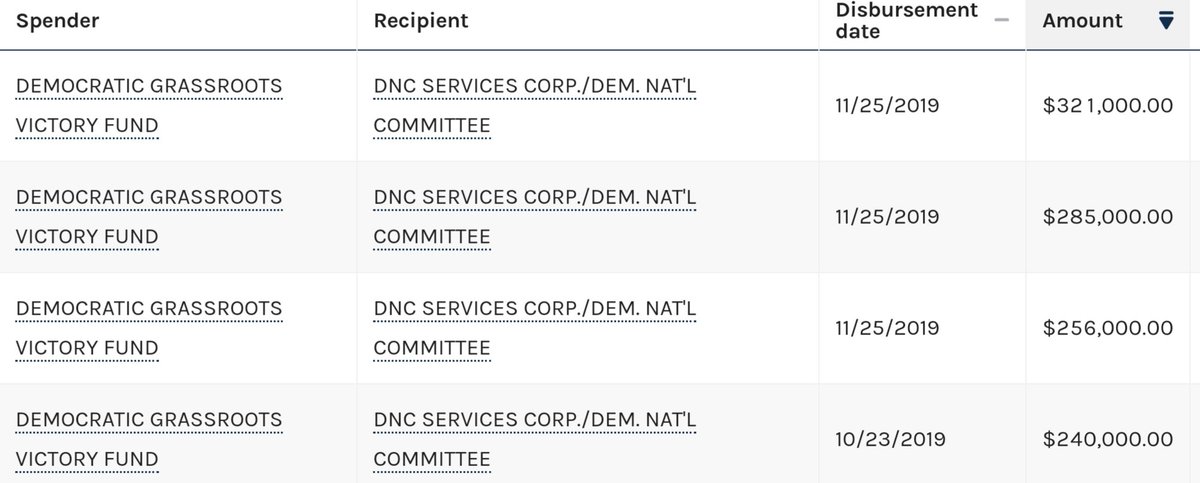Open DNC Services Corp recipient link in second row
Viewport: 1200px width, 483px height.
535,217
